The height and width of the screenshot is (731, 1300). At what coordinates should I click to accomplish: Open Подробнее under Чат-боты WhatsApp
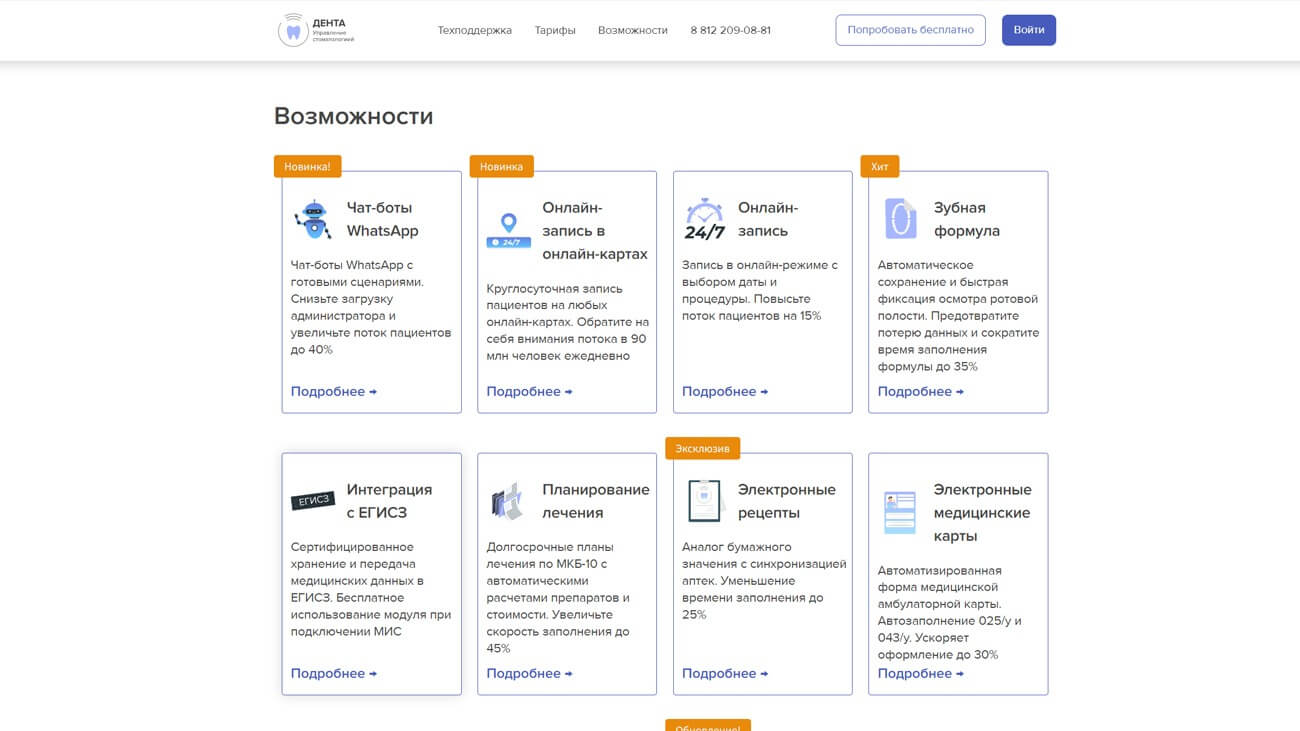(x=333, y=392)
